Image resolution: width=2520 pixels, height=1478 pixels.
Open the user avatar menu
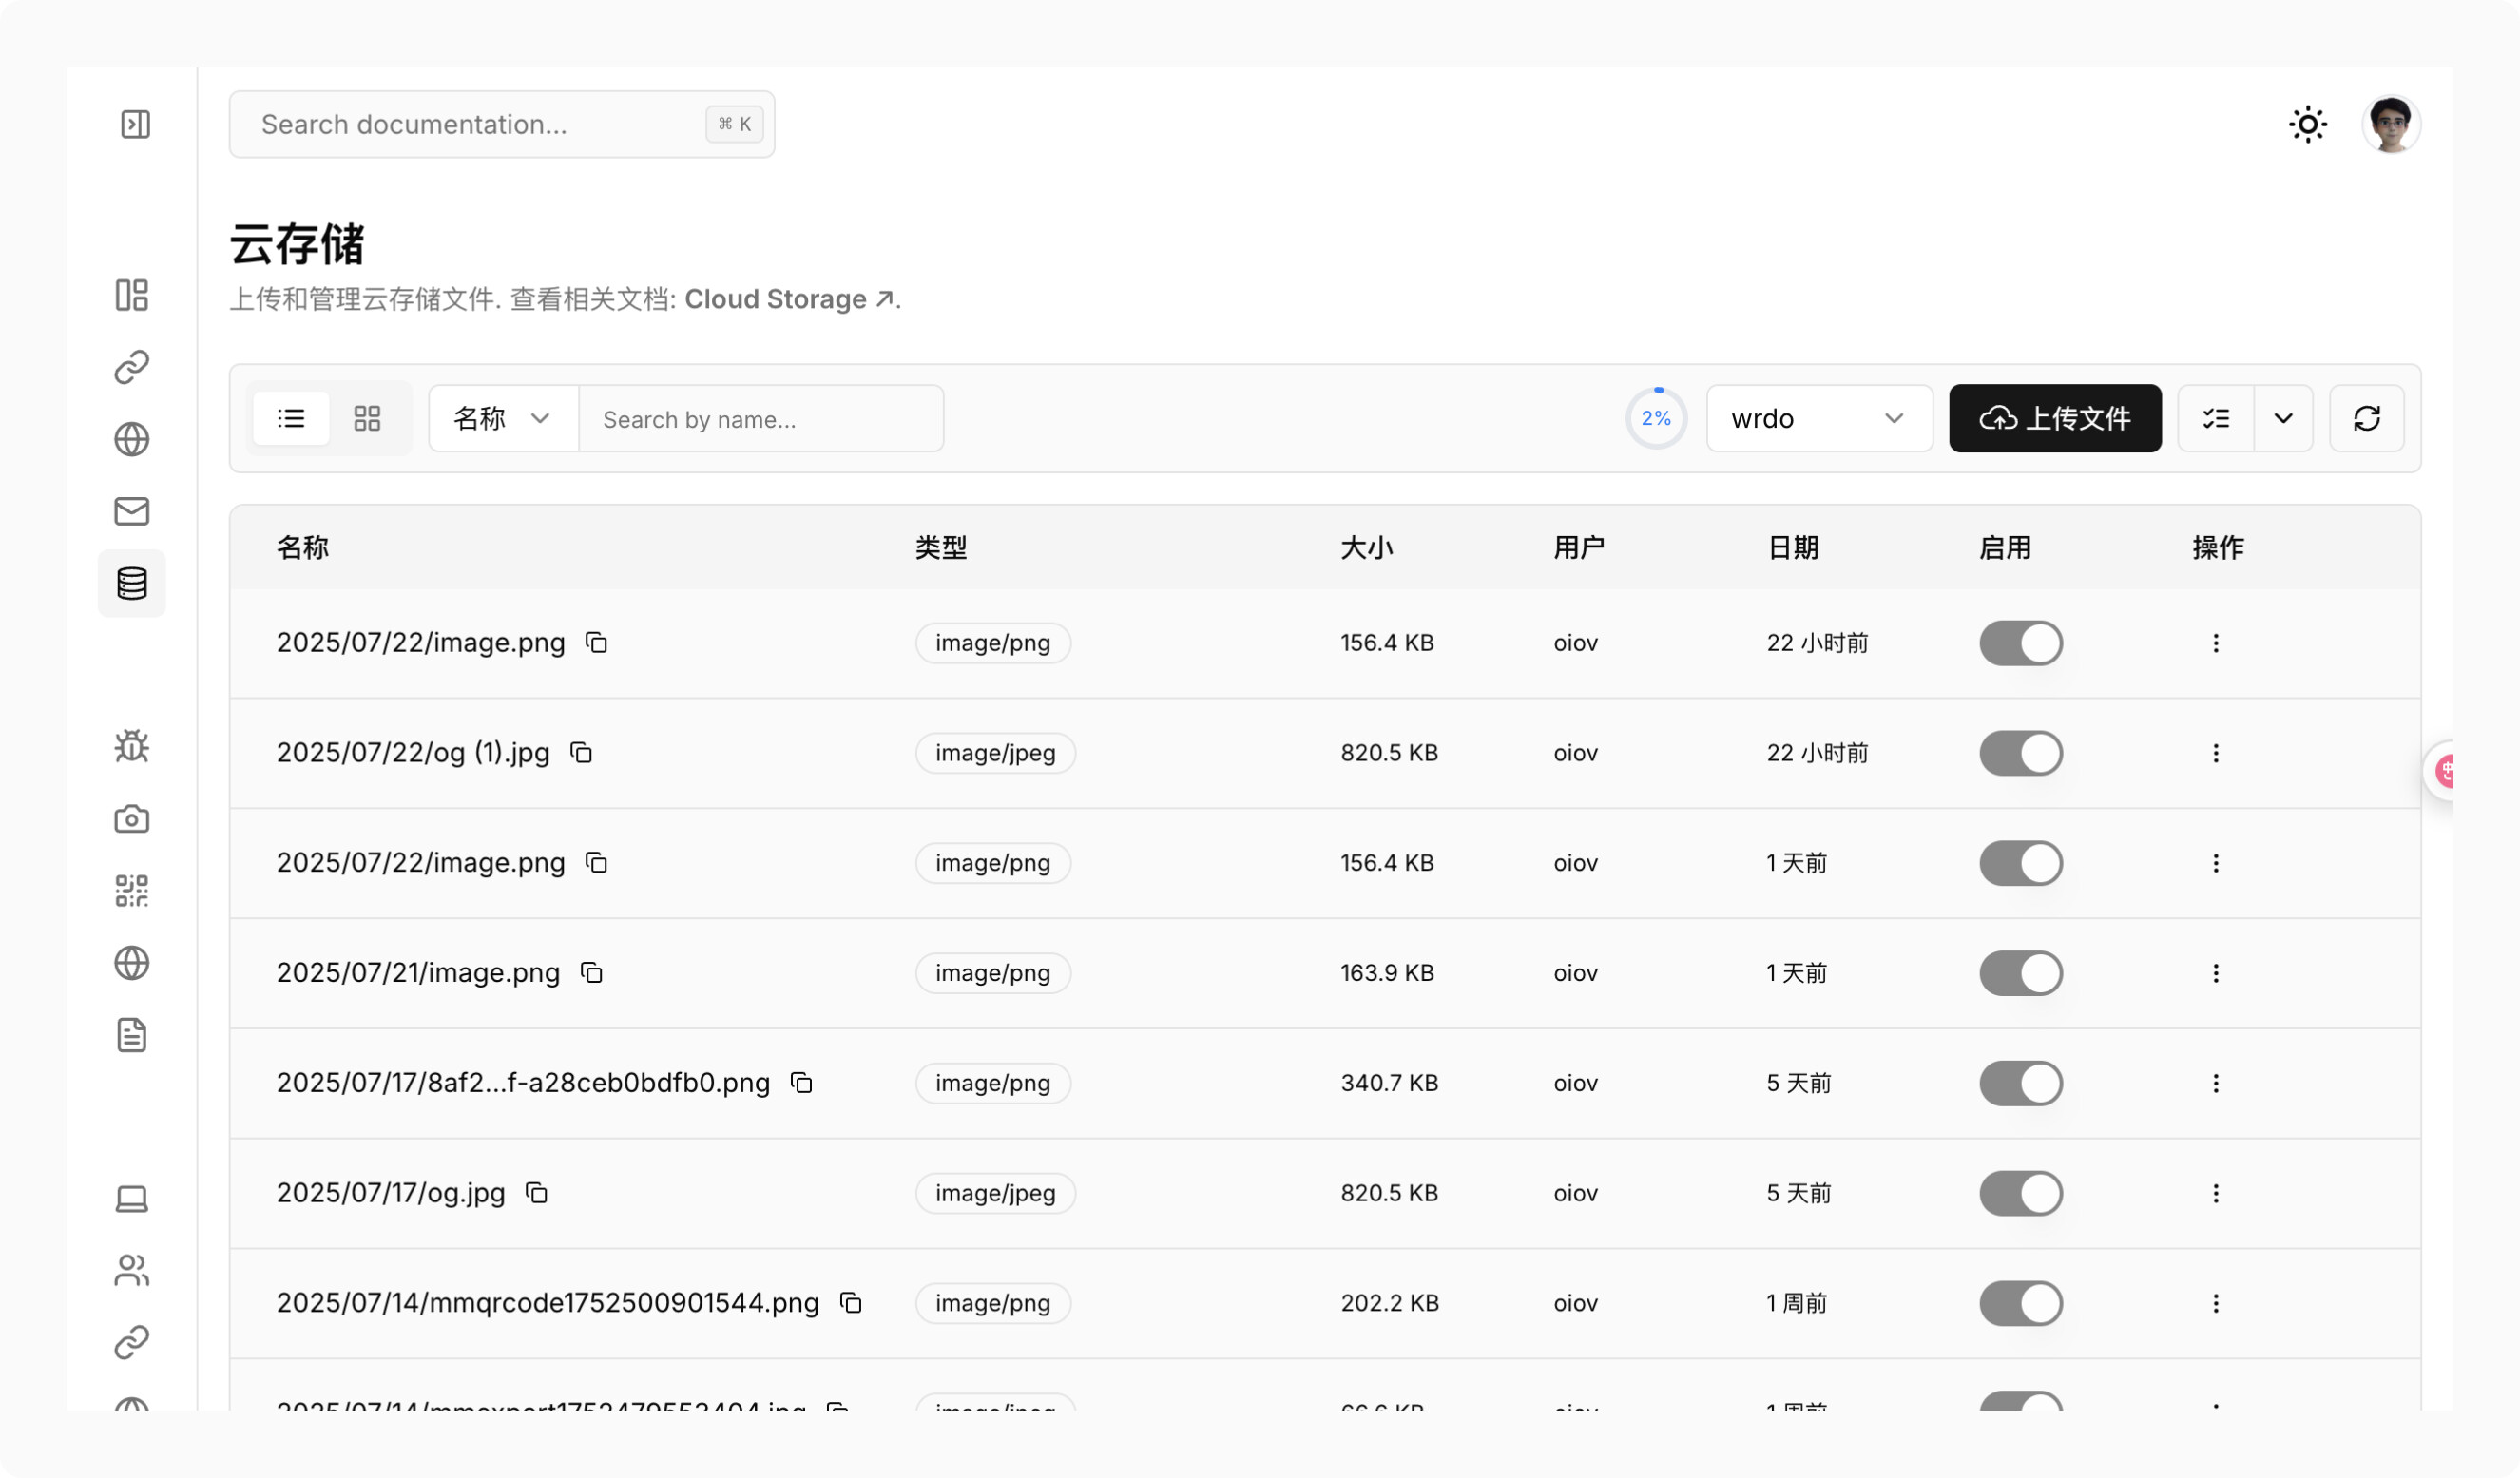[x=2391, y=125]
